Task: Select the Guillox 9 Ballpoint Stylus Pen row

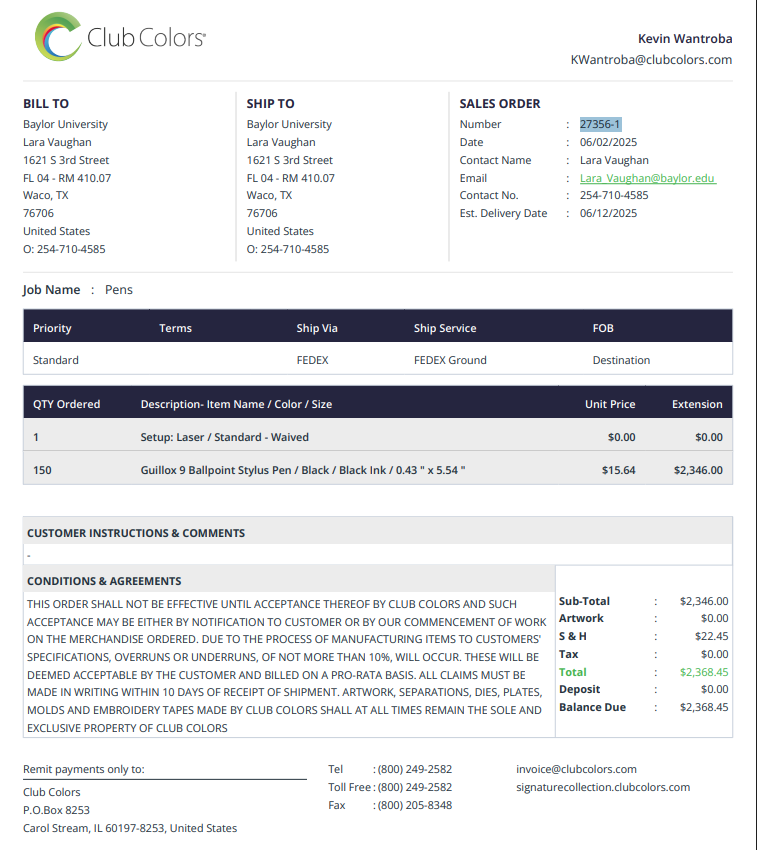Action: [377, 470]
